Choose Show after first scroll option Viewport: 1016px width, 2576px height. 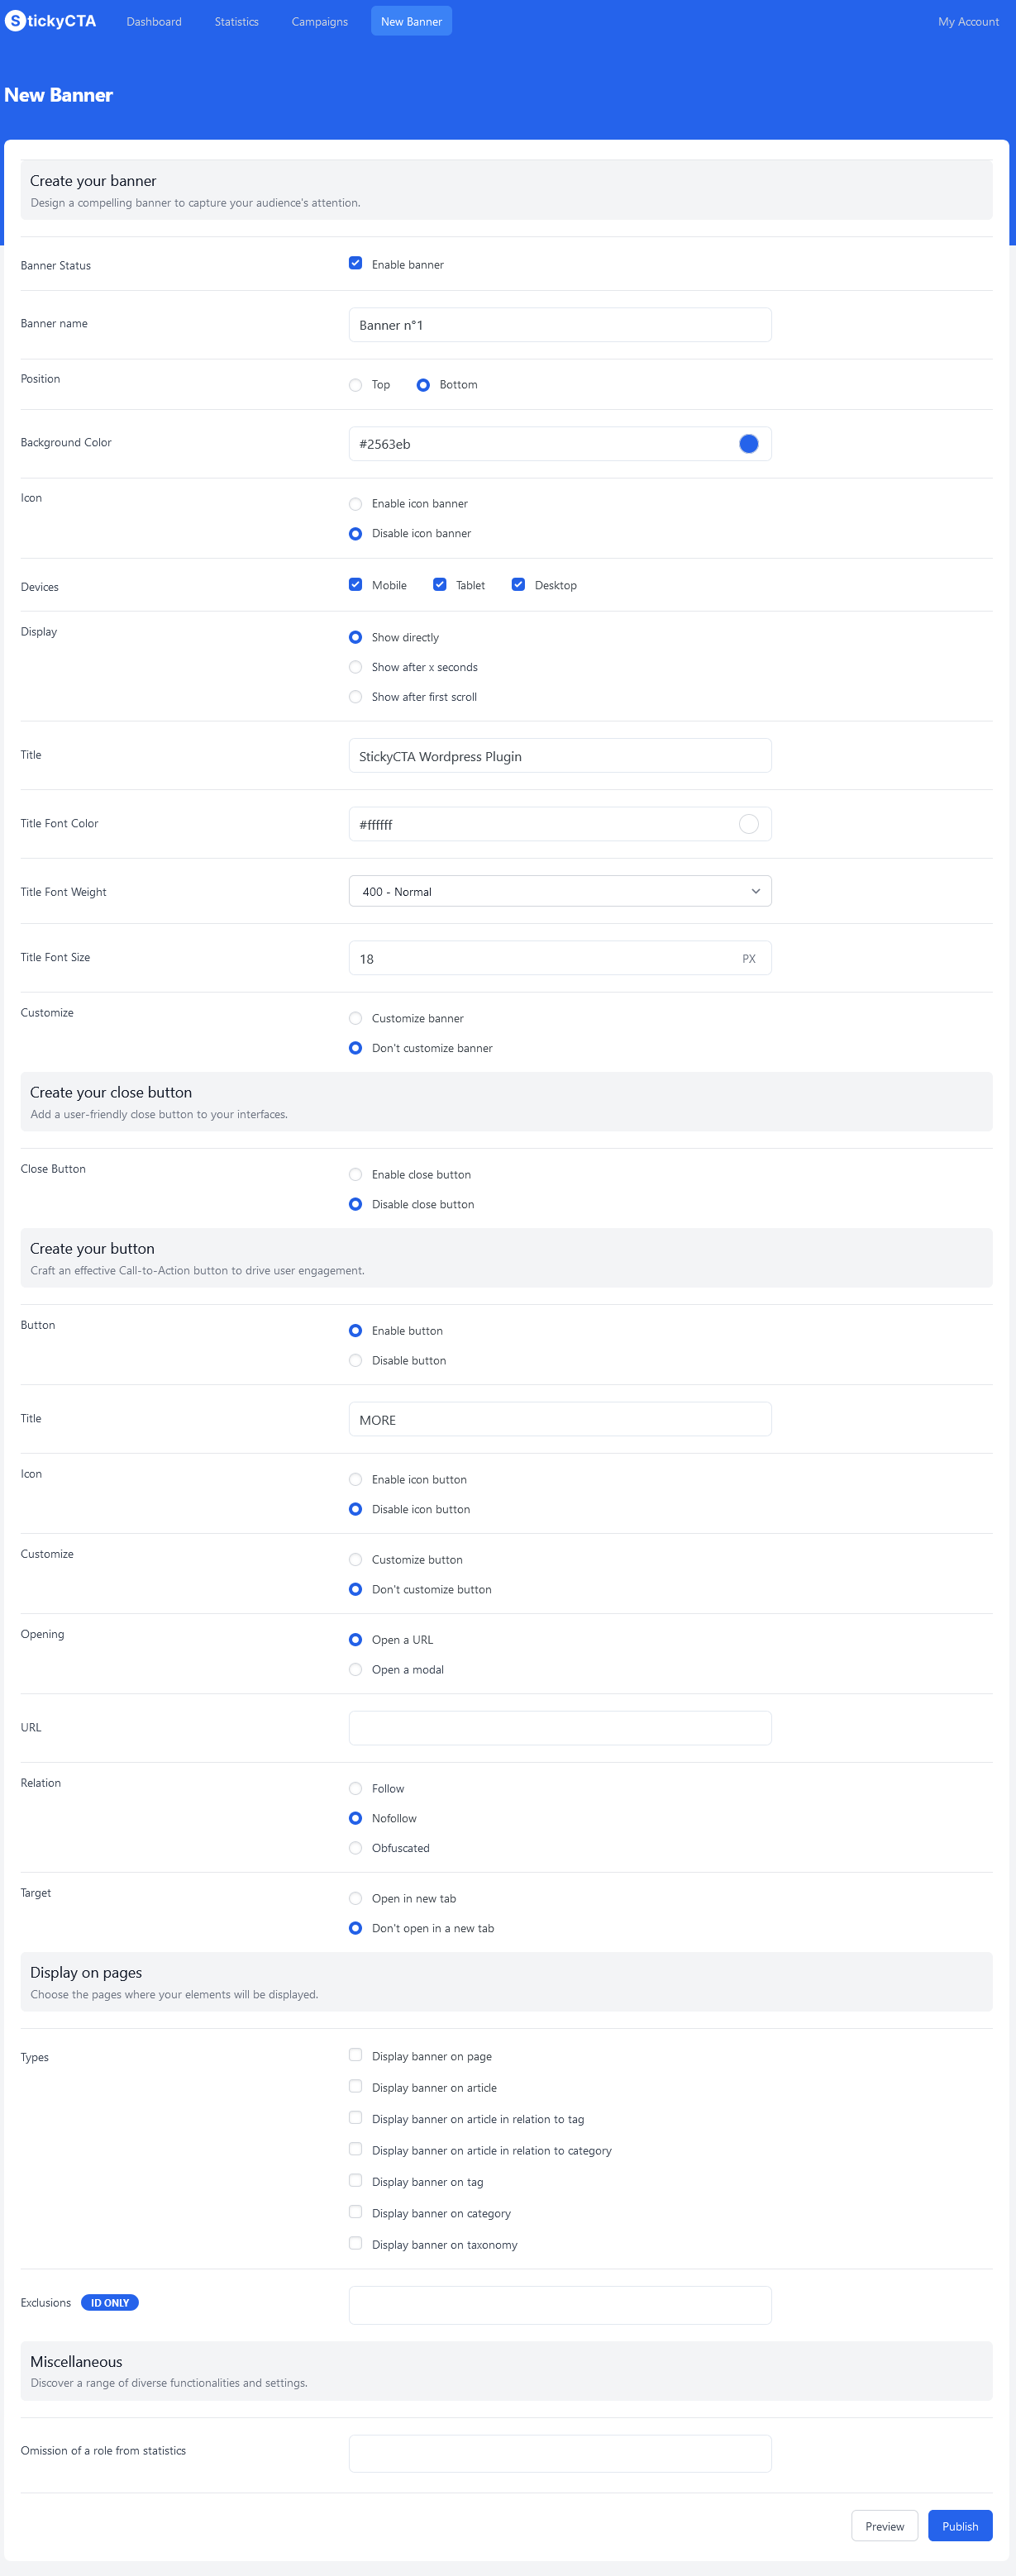tap(355, 697)
